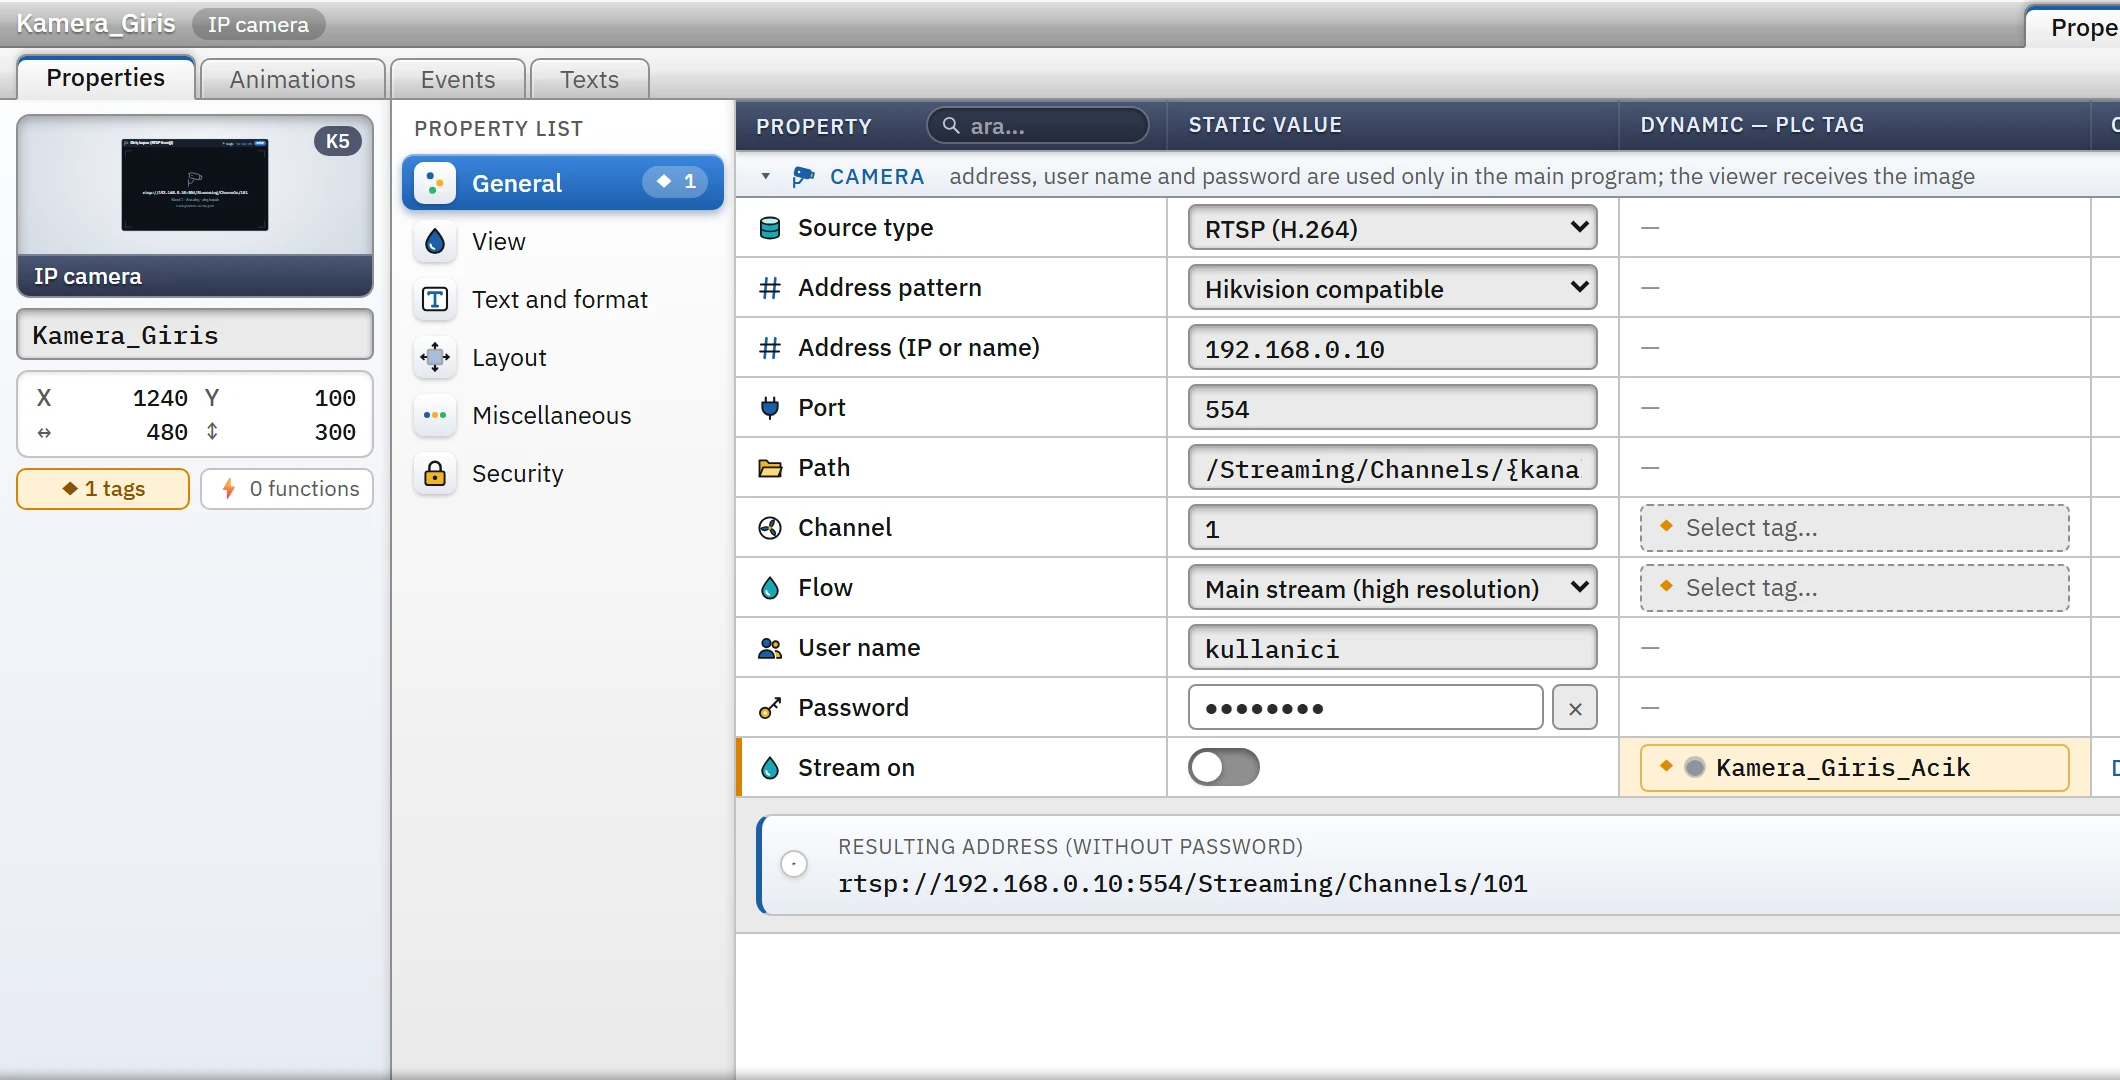Click the Address (IP or name) field

(x=1392, y=348)
